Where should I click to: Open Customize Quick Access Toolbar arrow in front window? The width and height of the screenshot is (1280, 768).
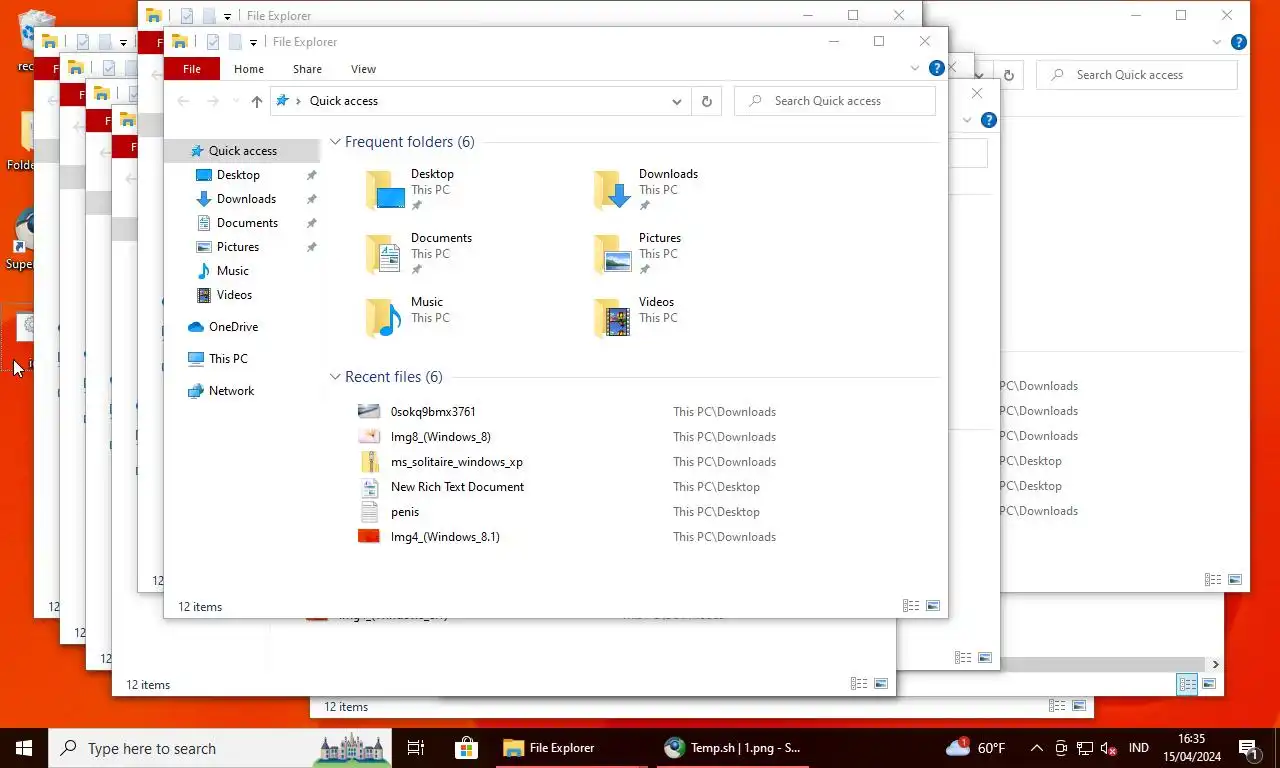click(x=253, y=42)
